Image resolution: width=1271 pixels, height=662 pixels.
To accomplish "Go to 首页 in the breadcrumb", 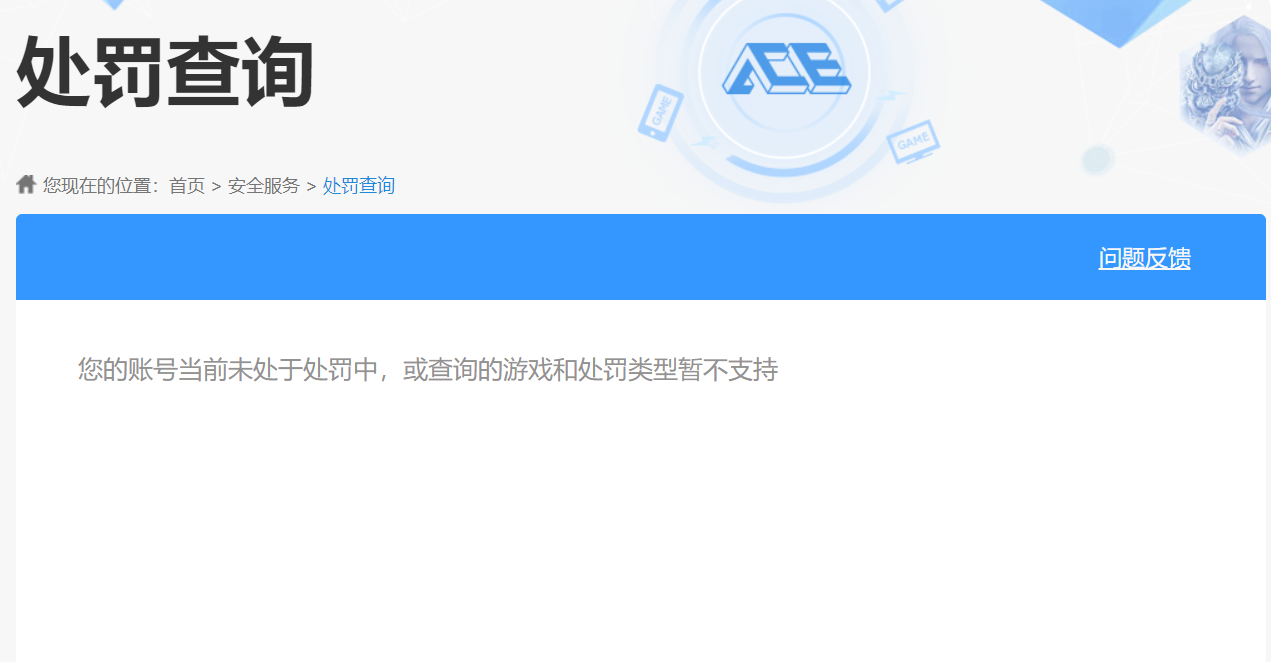I will point(187,185).
